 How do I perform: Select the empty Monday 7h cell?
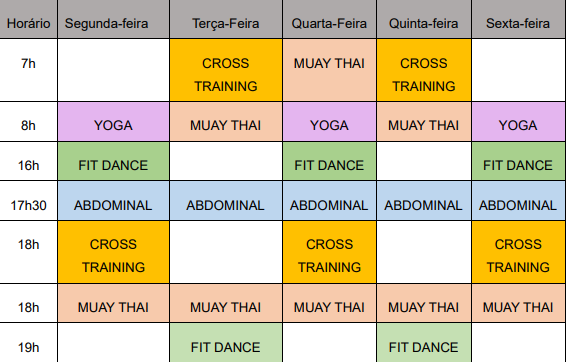coord(113,70)
